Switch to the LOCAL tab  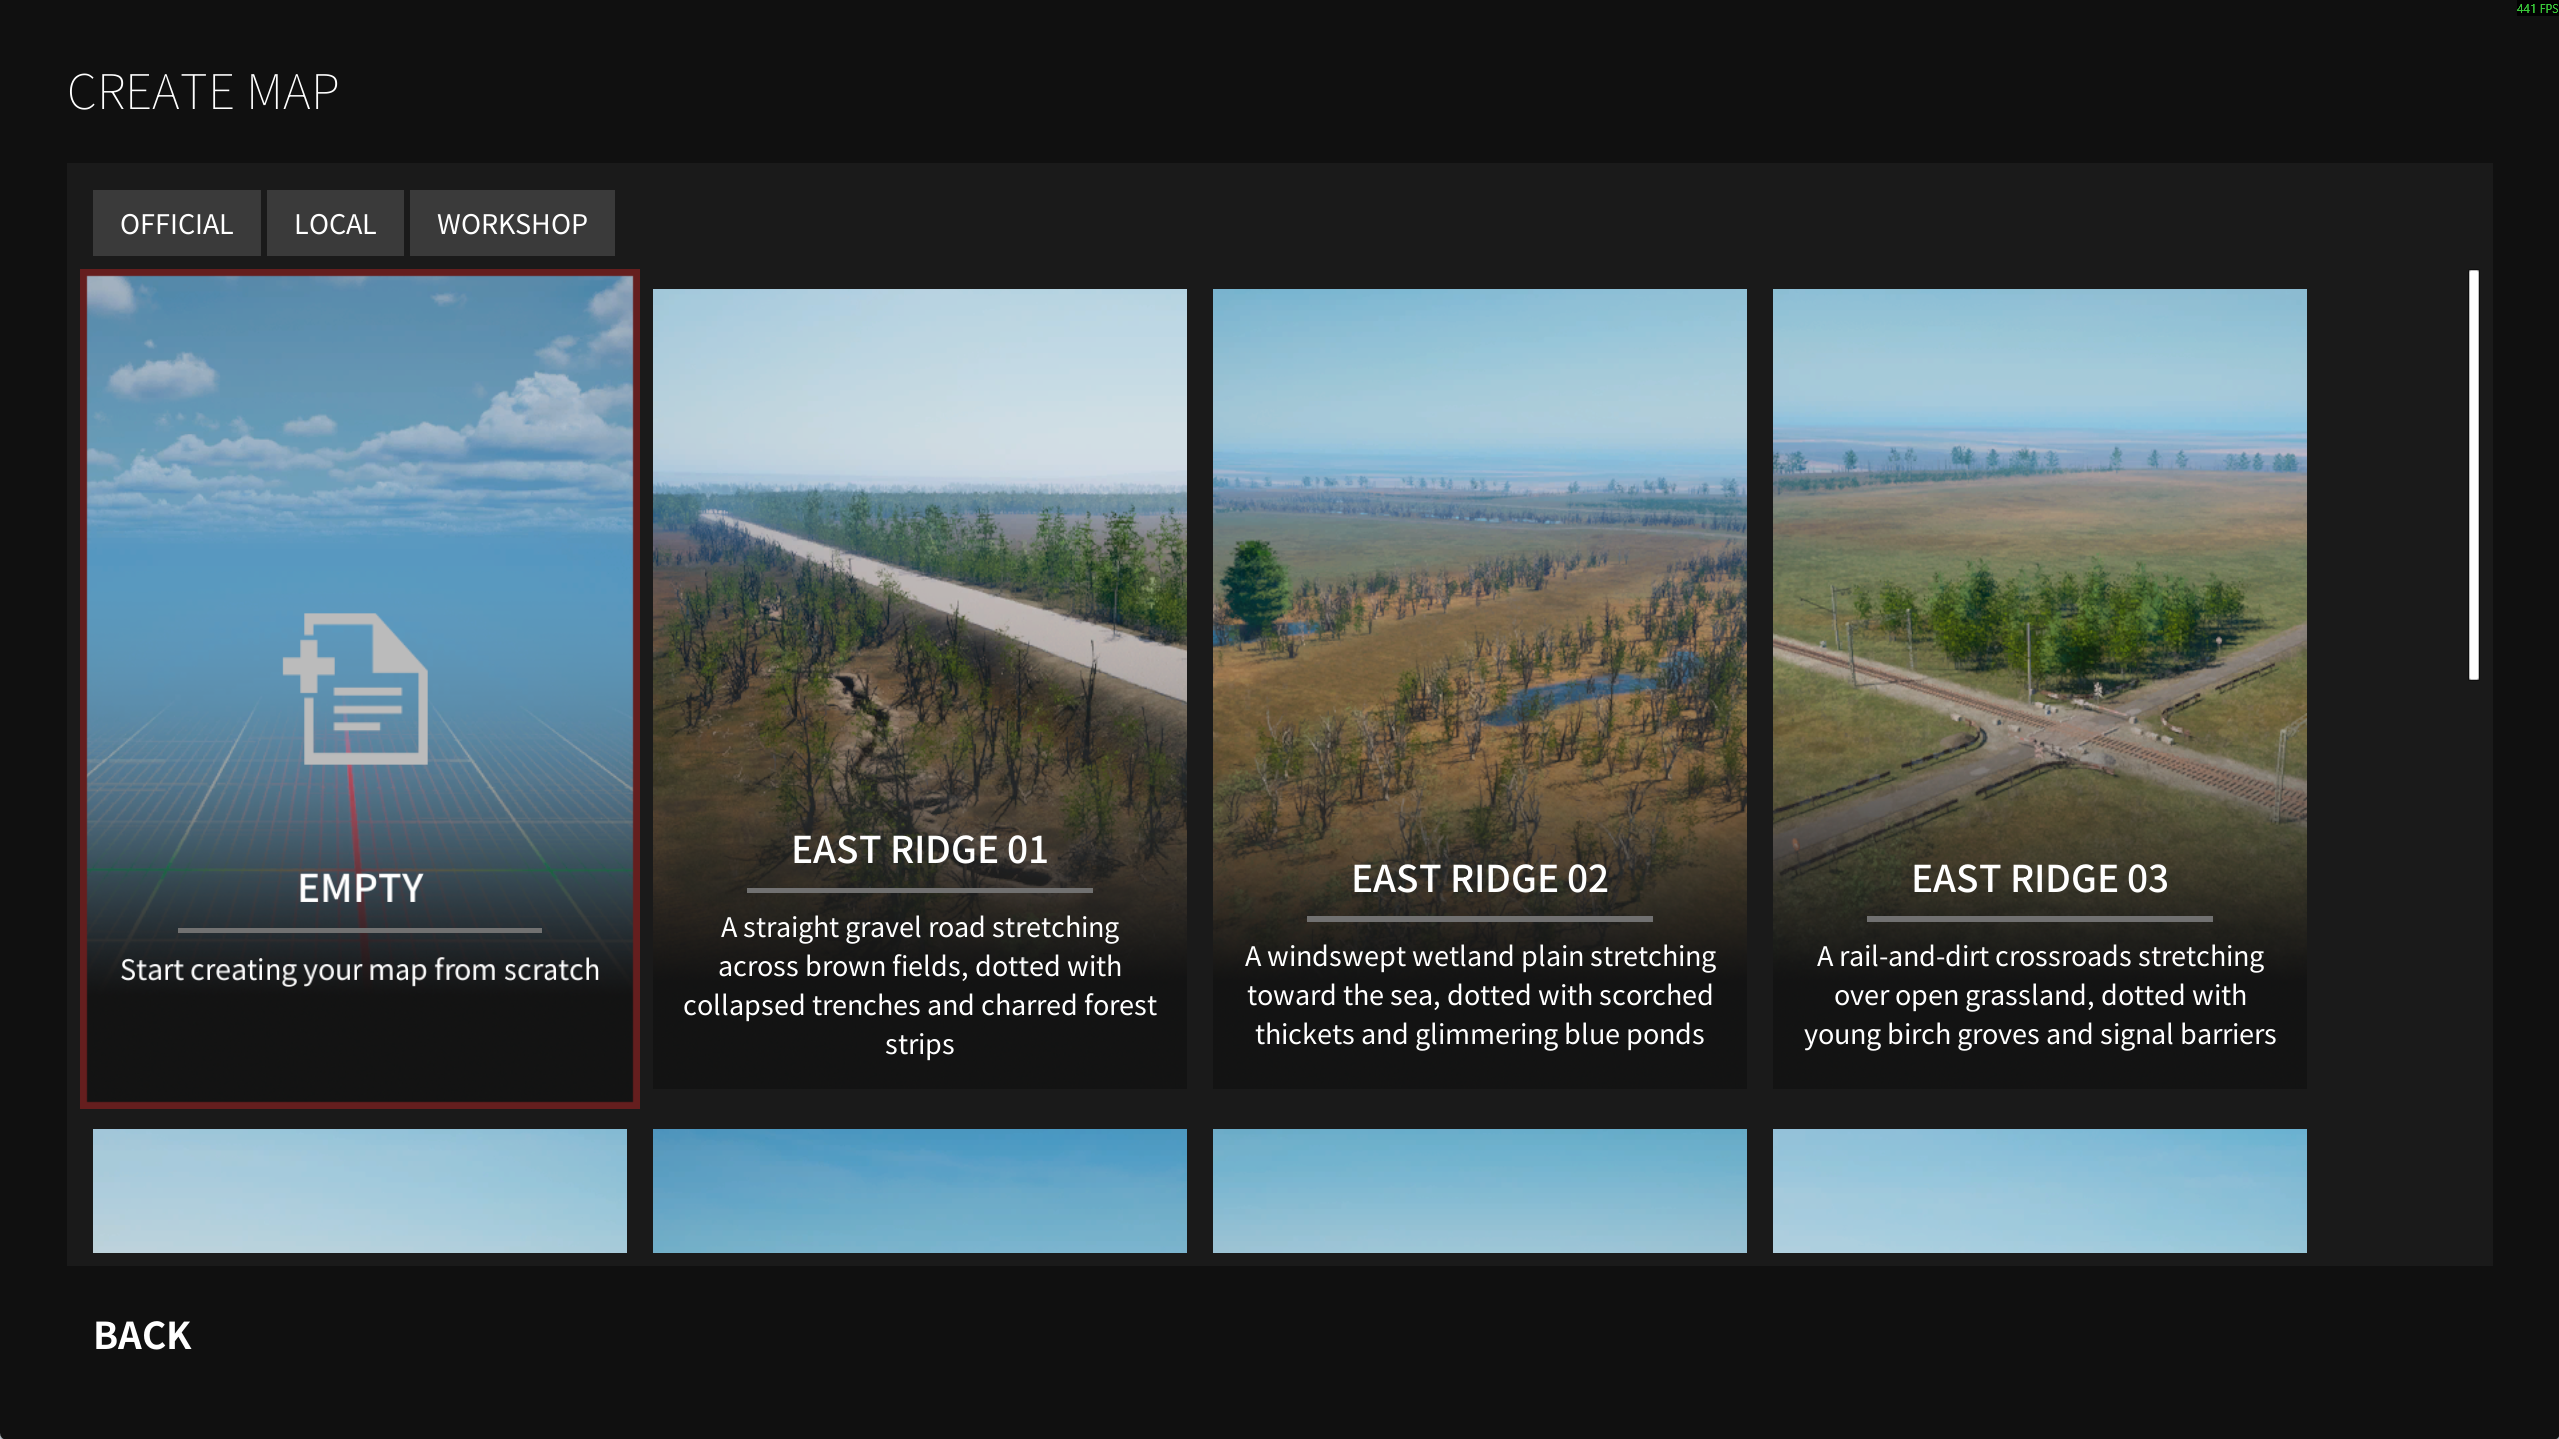pos(335,223)
